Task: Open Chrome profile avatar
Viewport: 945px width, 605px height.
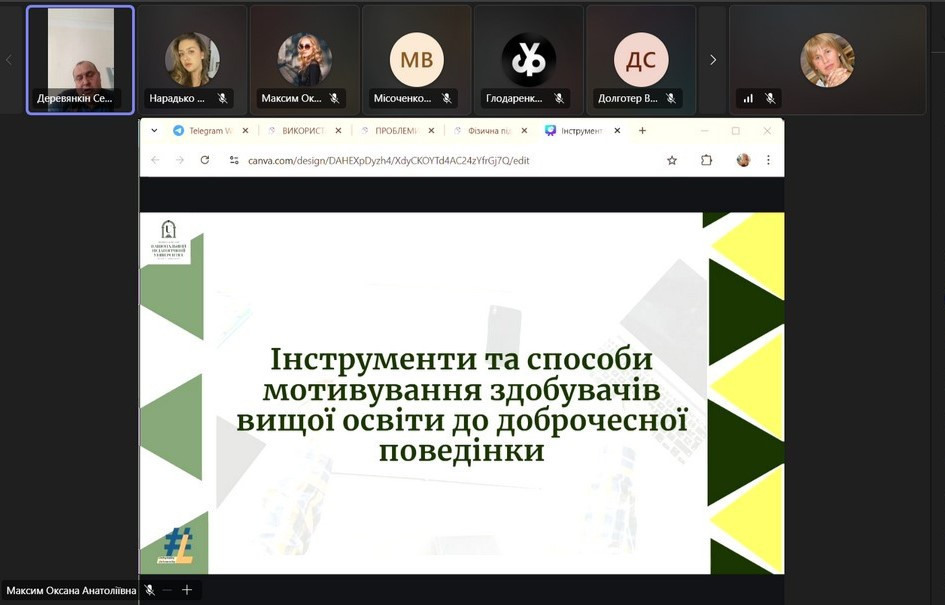Action: 743,160
